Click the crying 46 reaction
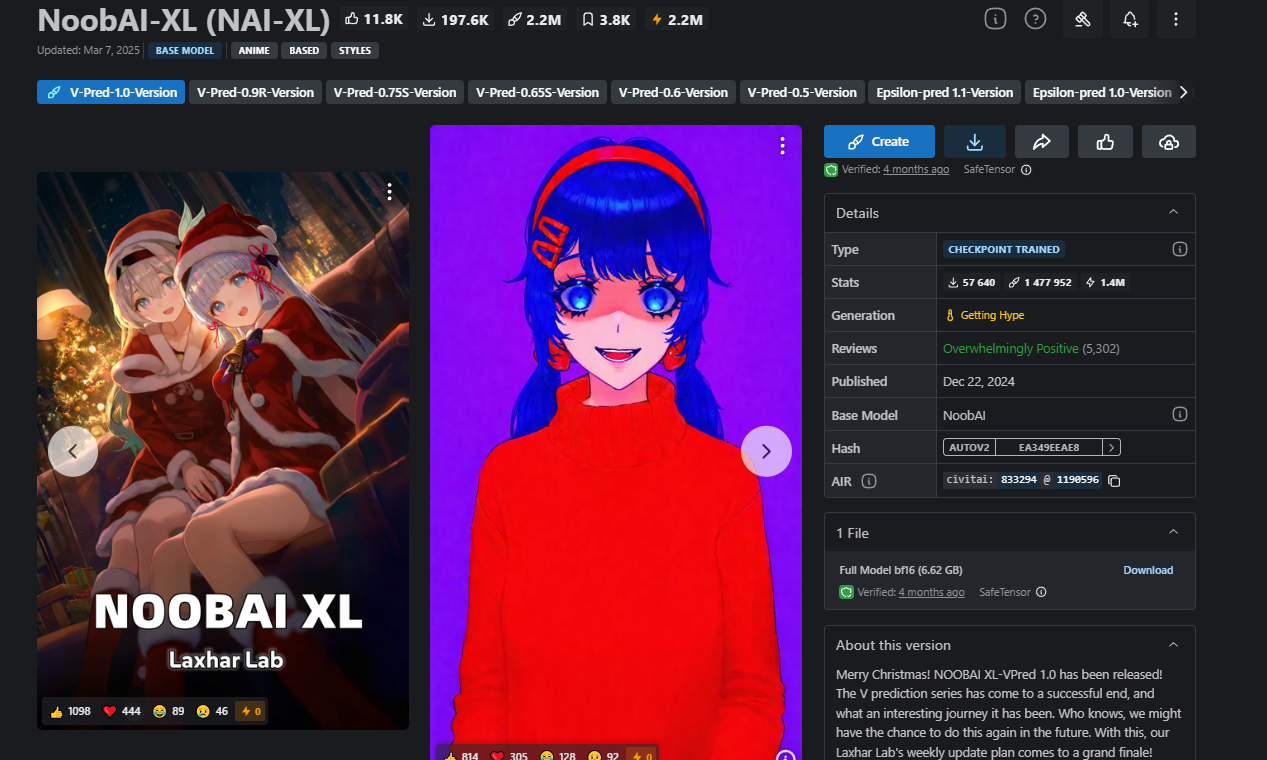The width and height of the screenshot is (1267, 760). pos(214,711)
